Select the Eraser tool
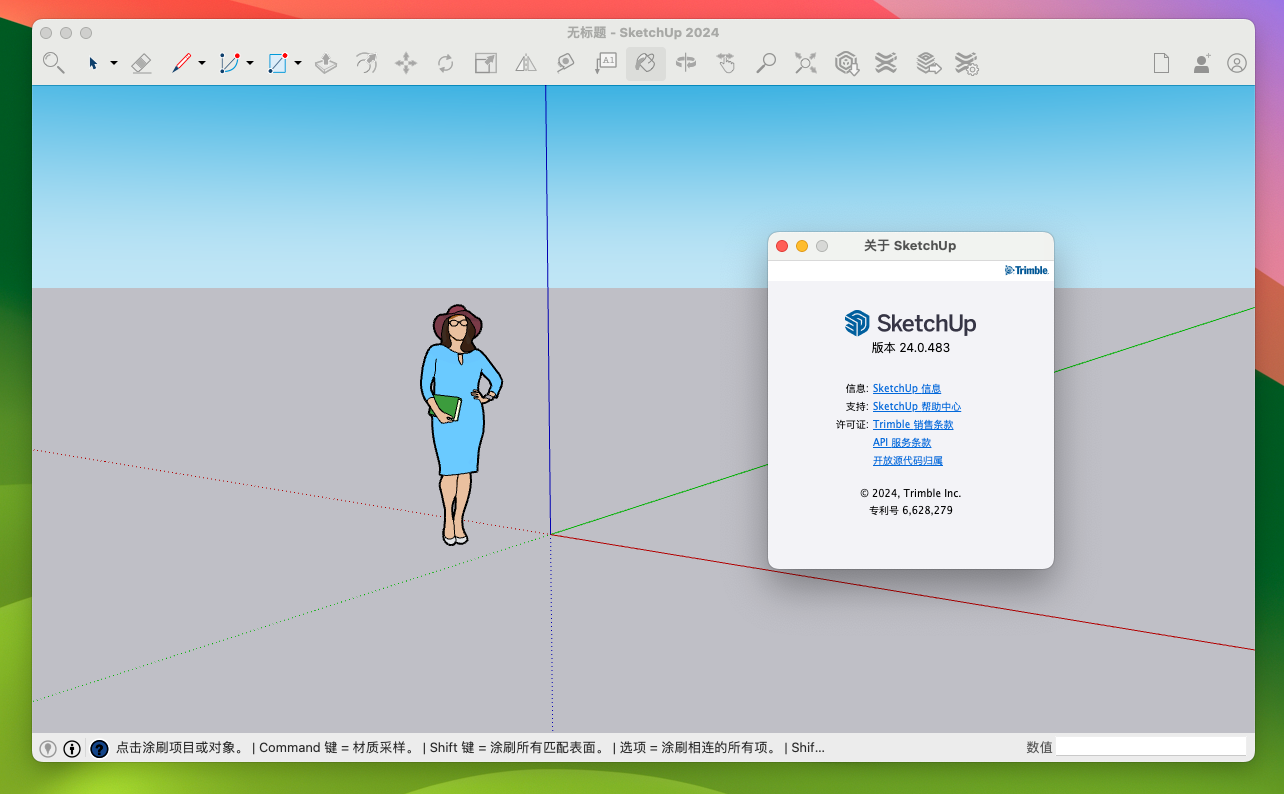Screen dimensions: 1284x794 pos(141,63)
